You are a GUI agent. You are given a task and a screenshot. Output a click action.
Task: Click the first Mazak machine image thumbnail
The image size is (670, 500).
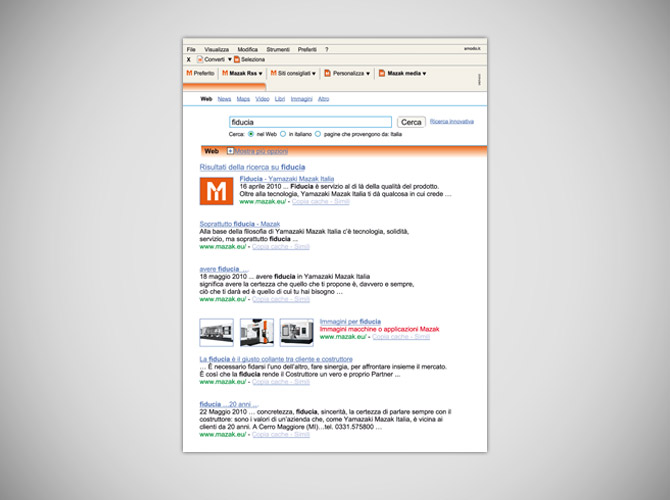(x=216, y=332)
